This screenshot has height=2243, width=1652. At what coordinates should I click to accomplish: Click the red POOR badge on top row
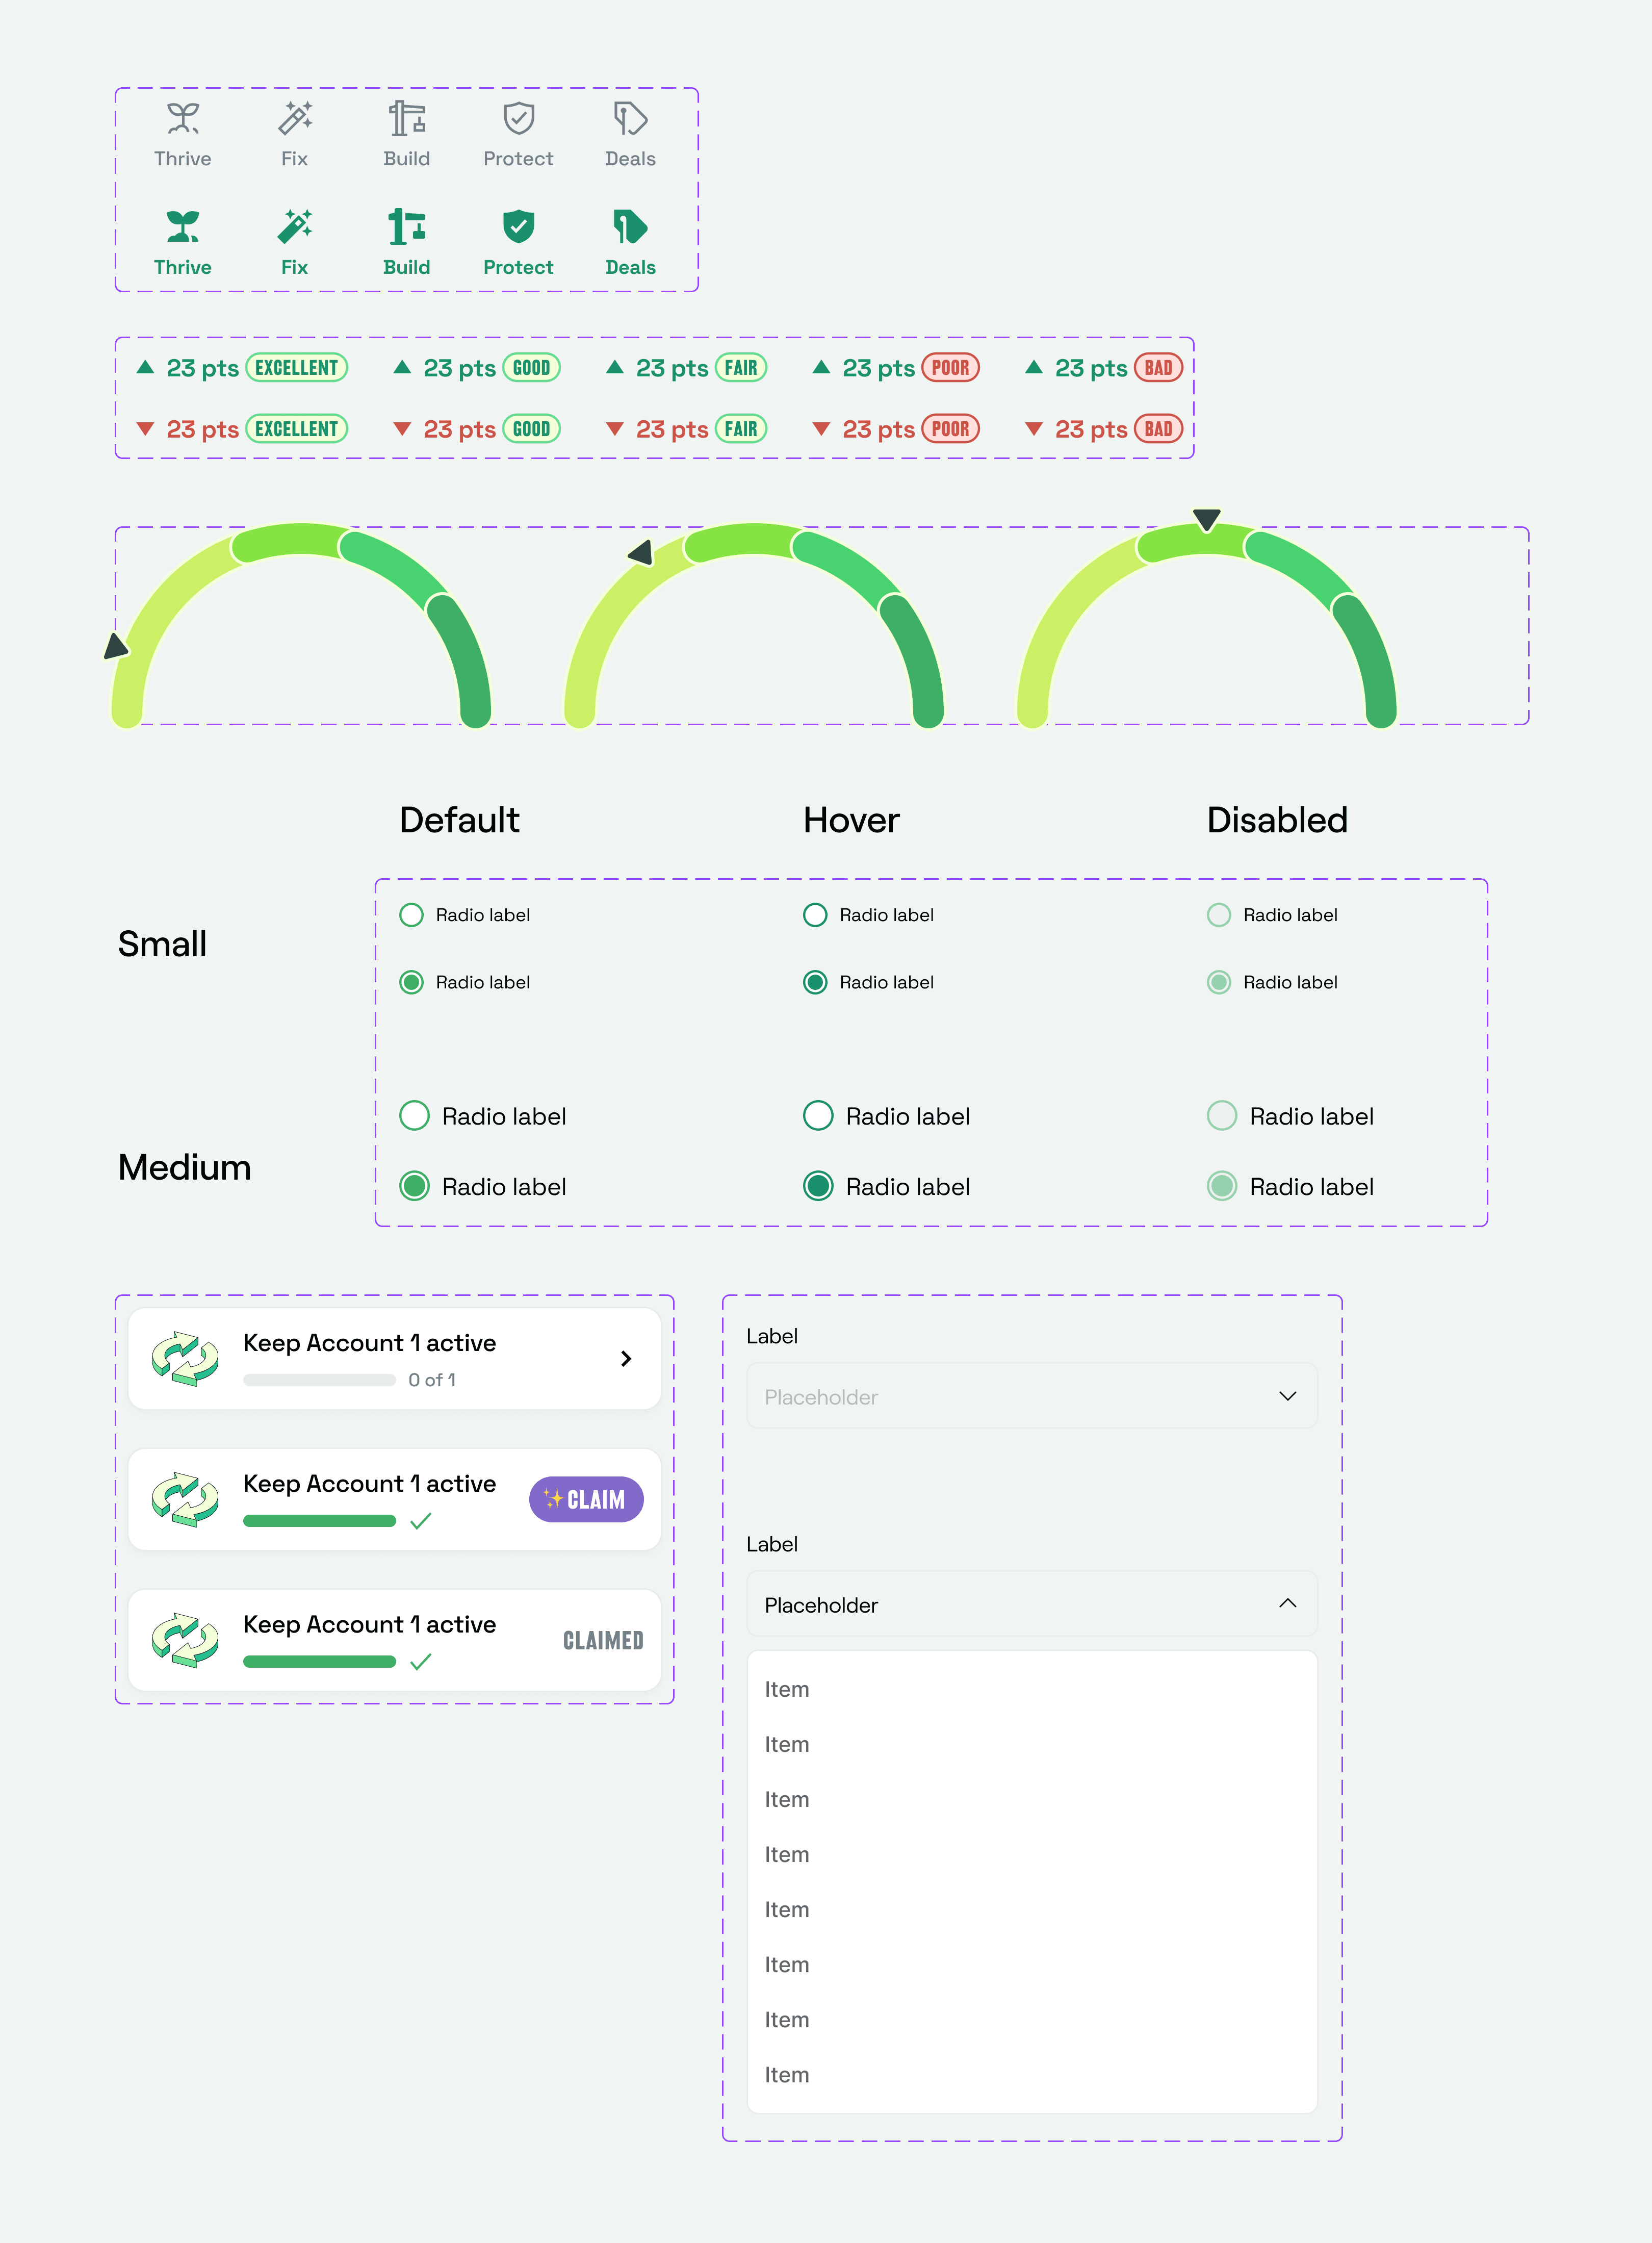point(950,368)
